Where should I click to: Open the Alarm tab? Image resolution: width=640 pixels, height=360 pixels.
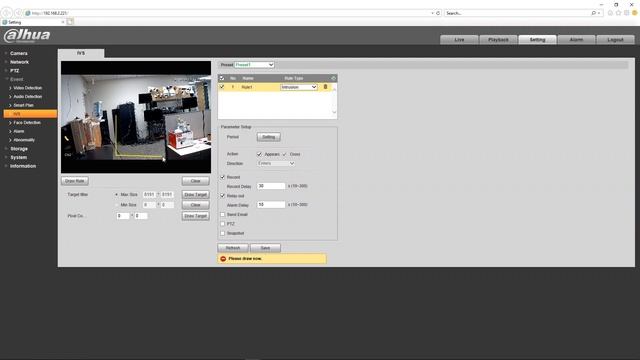click(x=576, y=40)
